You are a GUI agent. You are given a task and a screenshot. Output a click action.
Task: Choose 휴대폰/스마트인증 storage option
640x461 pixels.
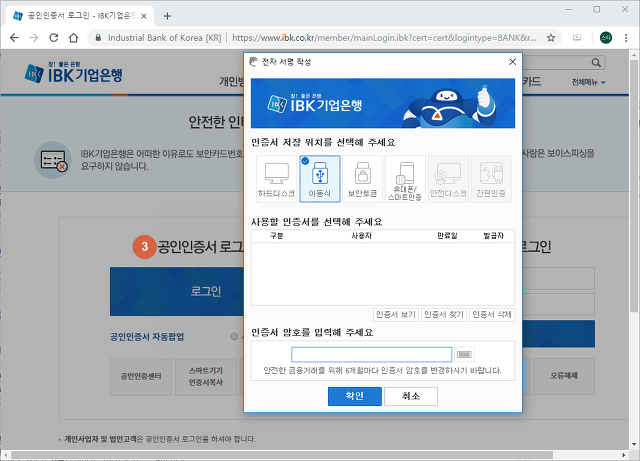405,178
